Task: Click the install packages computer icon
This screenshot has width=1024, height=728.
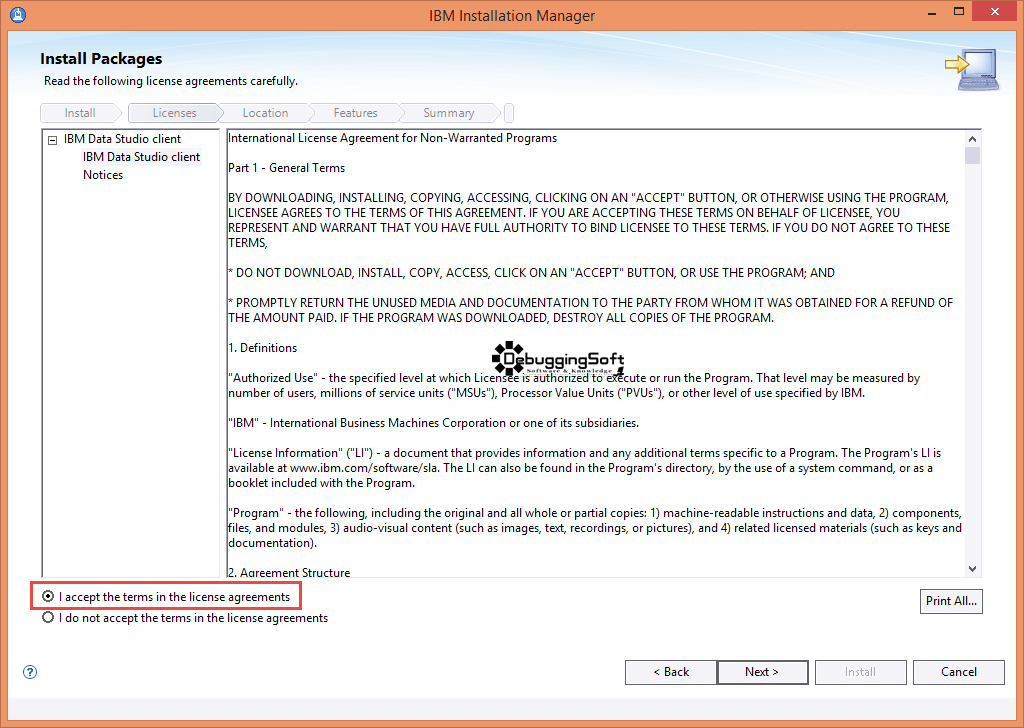Action: coord(972,69)
